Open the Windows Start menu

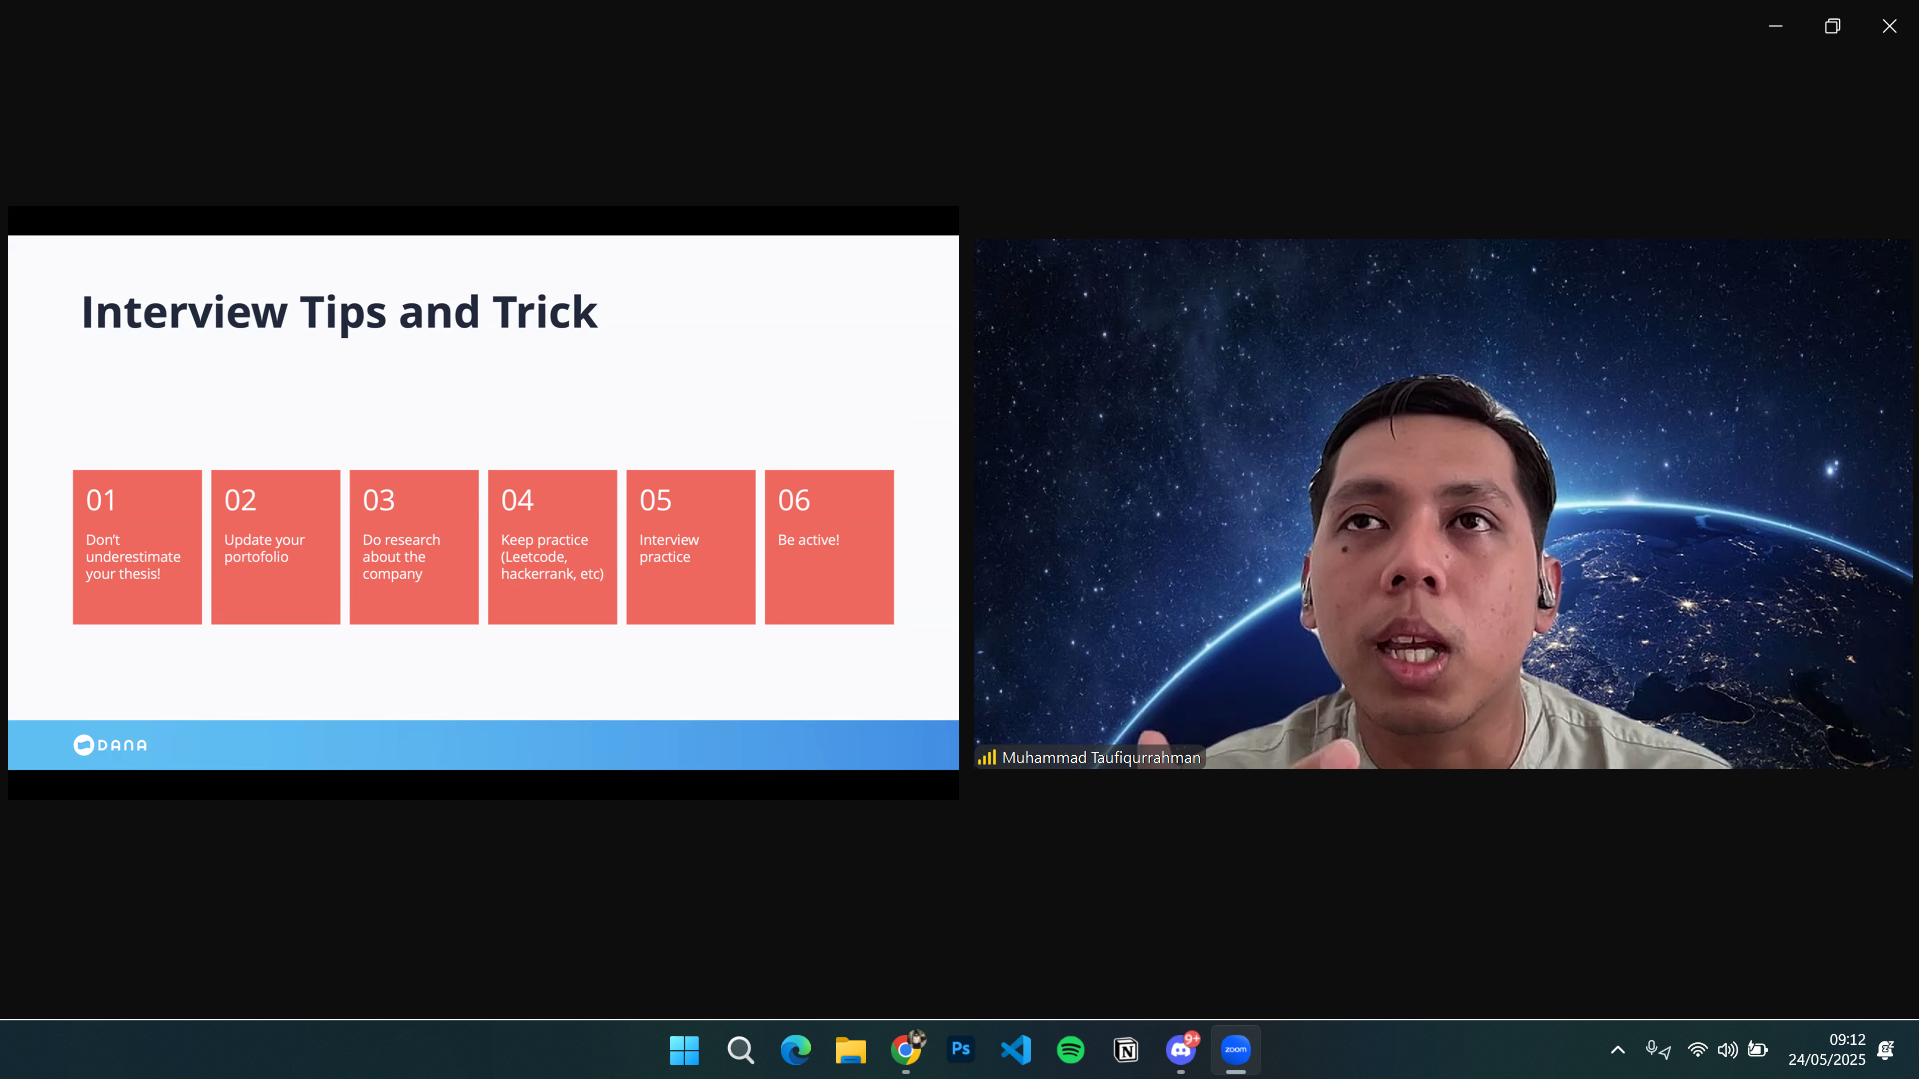pos(684,1050)
